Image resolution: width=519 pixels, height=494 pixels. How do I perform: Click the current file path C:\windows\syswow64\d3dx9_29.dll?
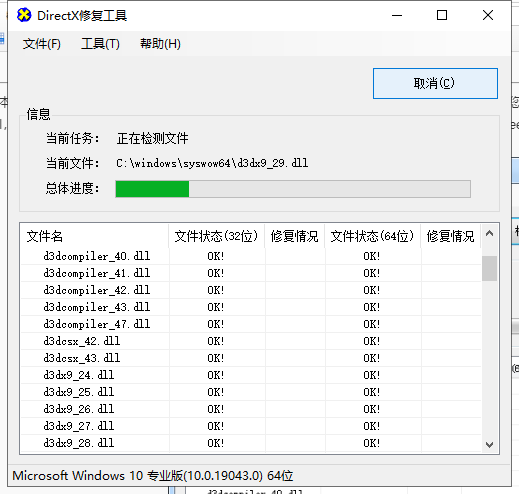pyautogui.click(x=212, y=163)
